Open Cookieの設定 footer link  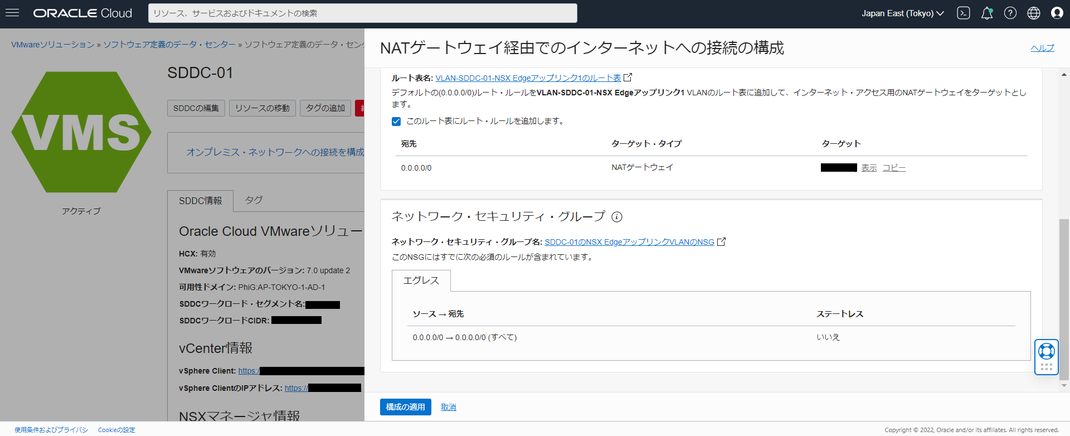tap(116, 430)
